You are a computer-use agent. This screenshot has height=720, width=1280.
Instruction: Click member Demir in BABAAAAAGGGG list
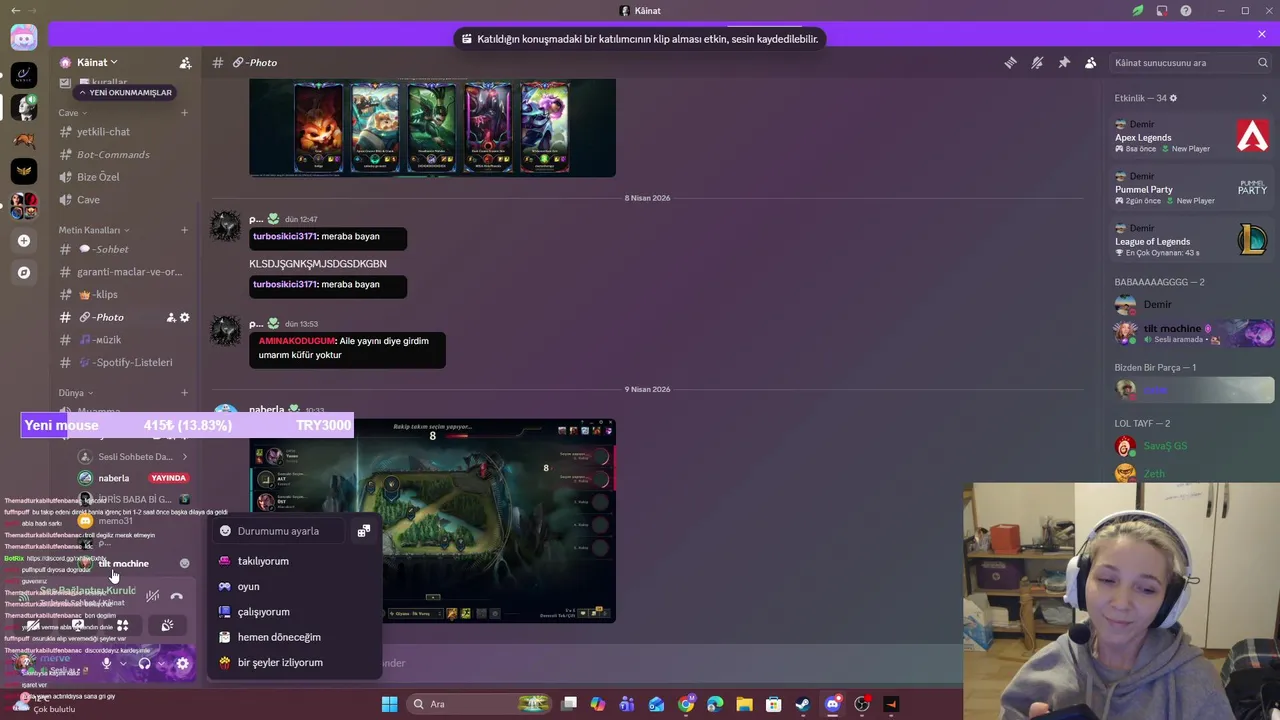(x=1192, y=304)
